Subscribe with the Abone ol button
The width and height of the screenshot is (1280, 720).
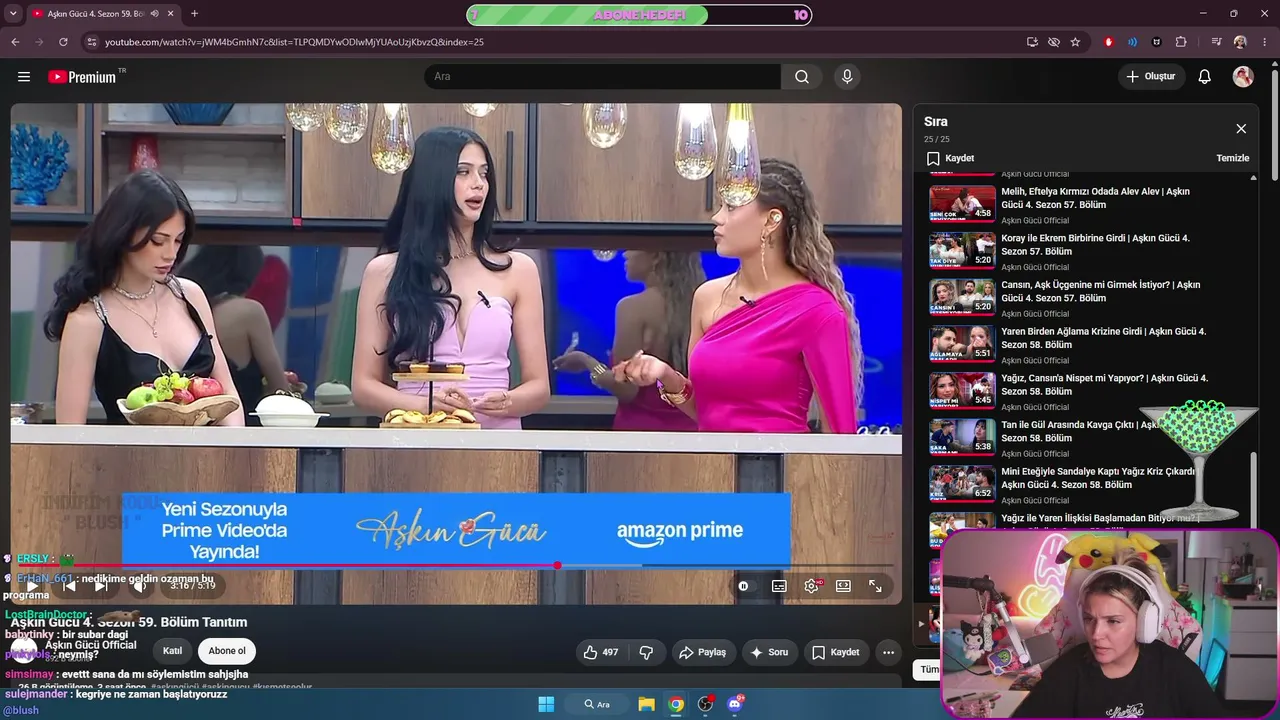(x=227, y=651)
